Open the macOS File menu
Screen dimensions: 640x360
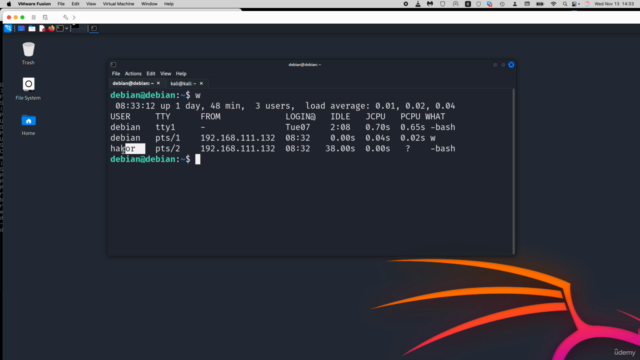coord(61,4)
